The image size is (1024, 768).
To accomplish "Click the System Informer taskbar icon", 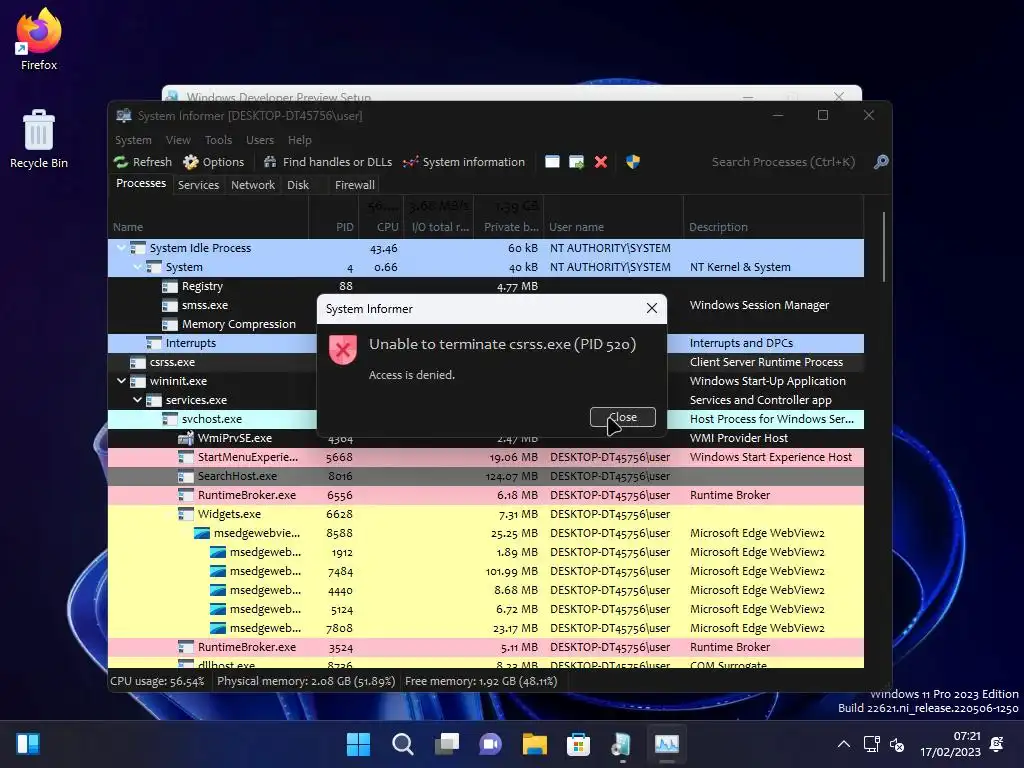I will 667,744.
